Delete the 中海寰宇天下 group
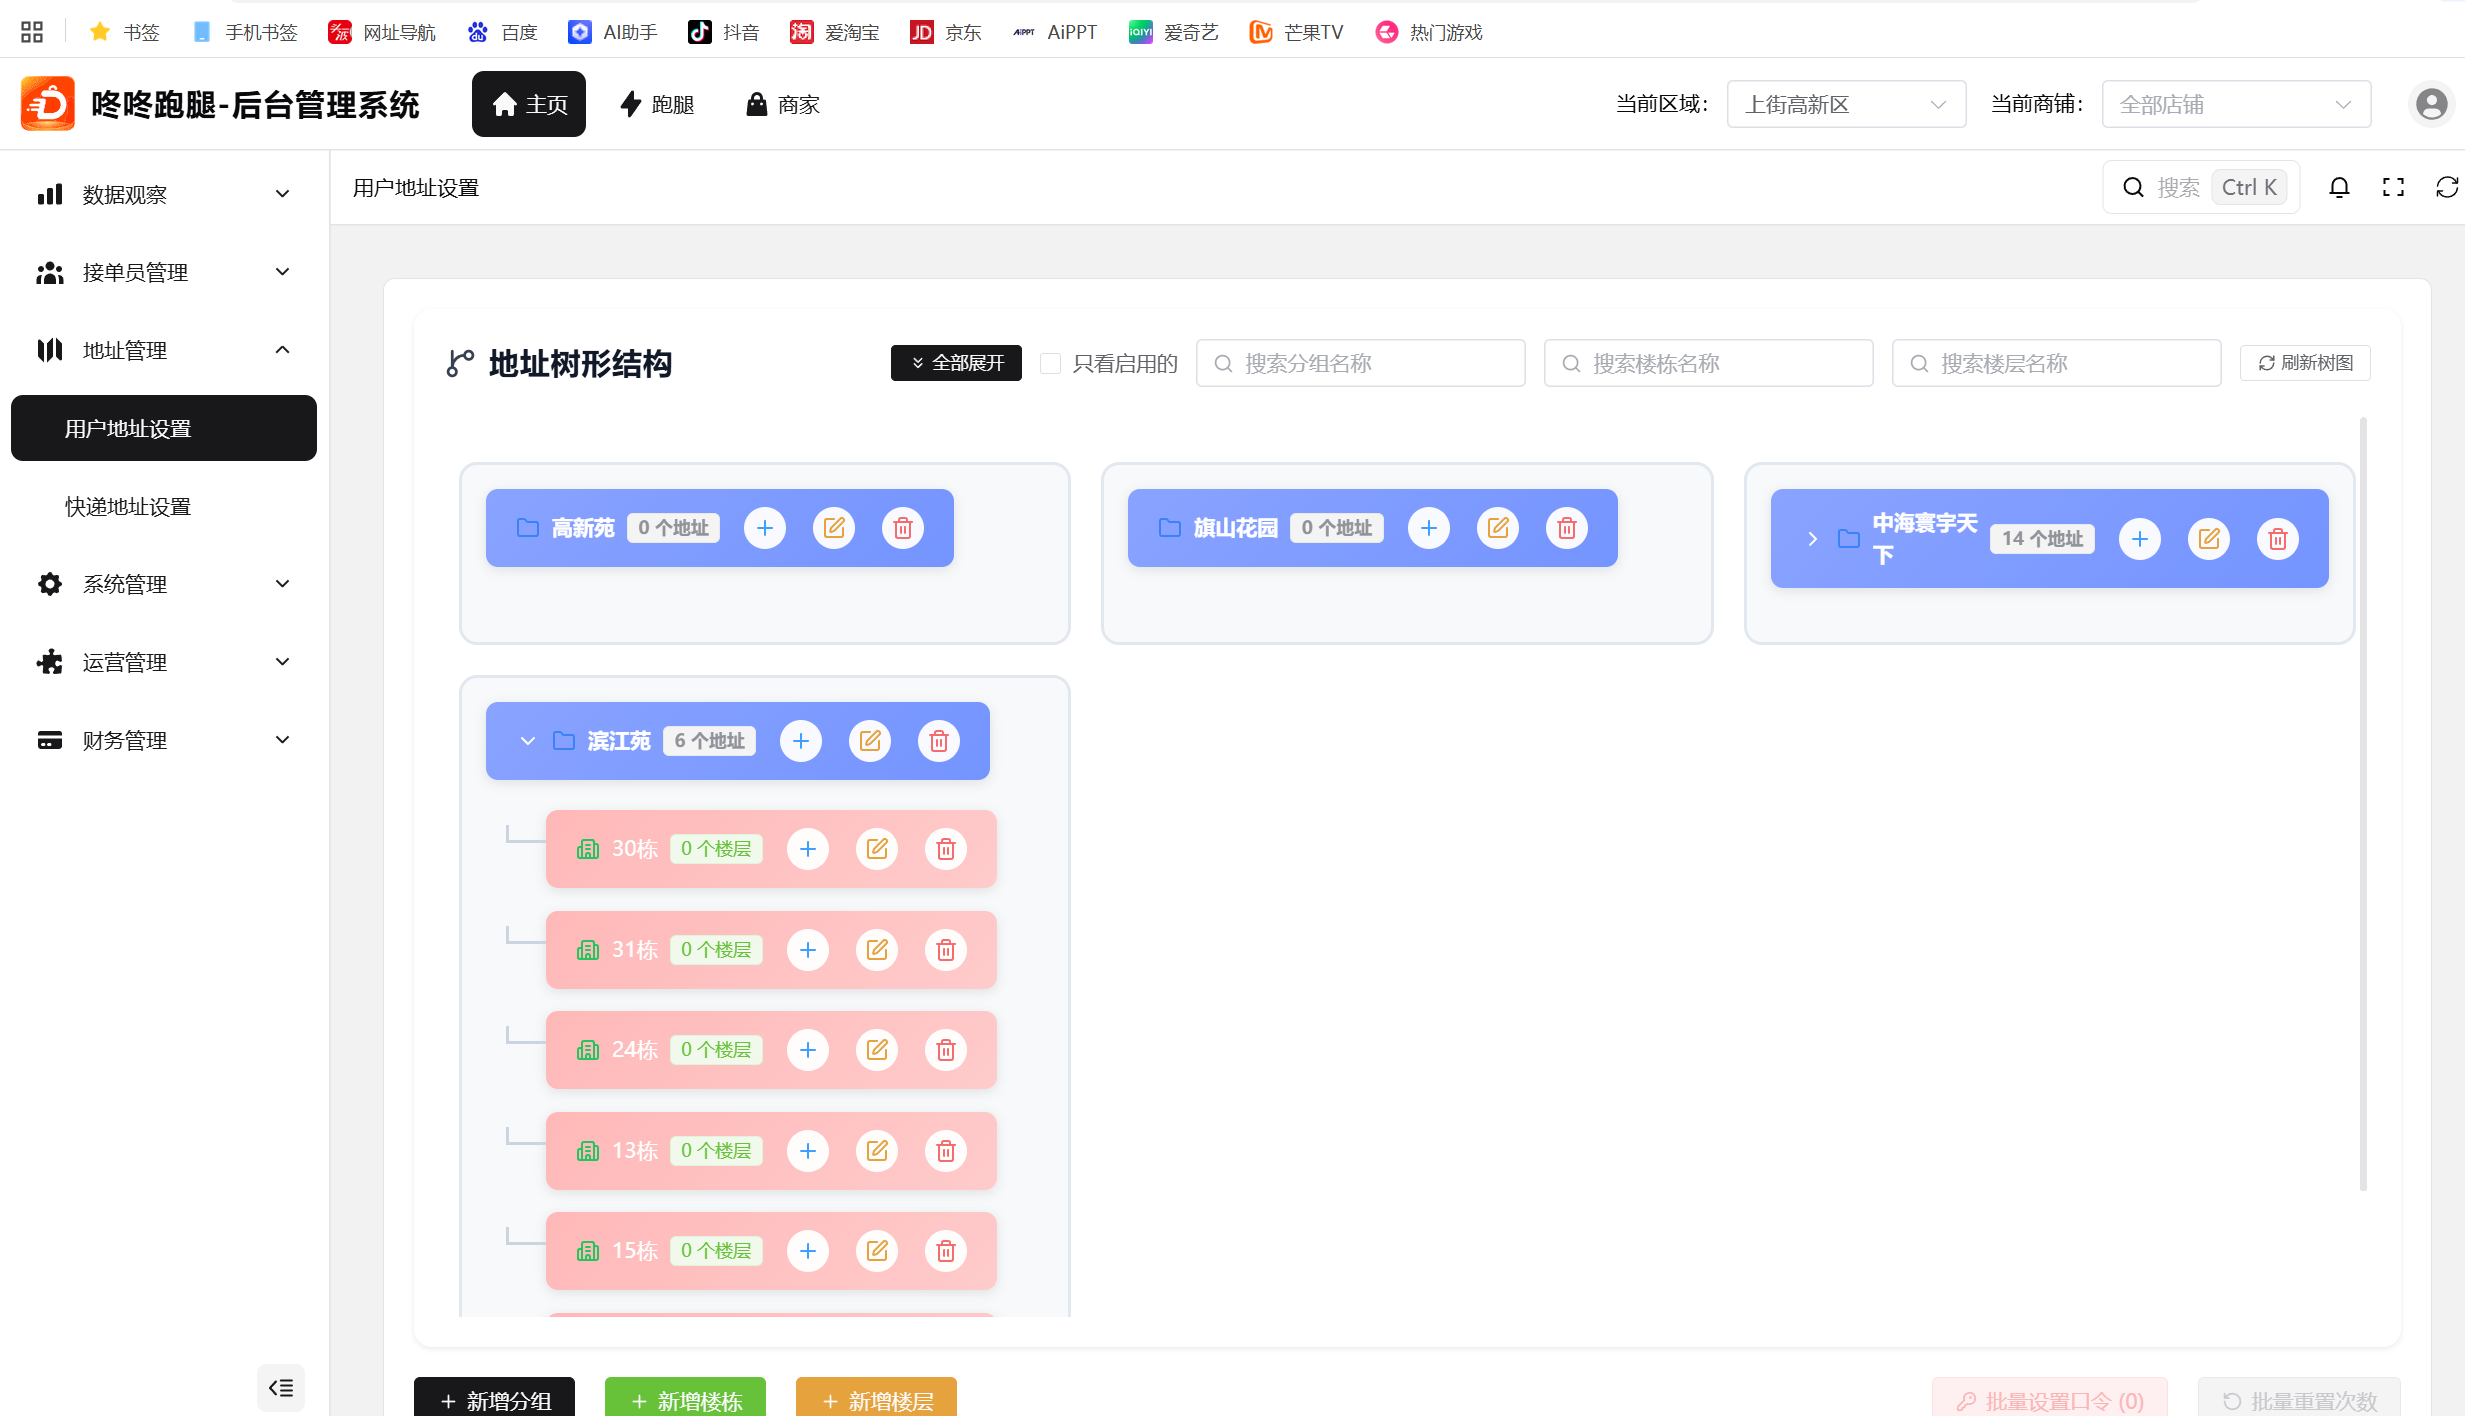2465x1416 pixels. tap(2278, 539)
